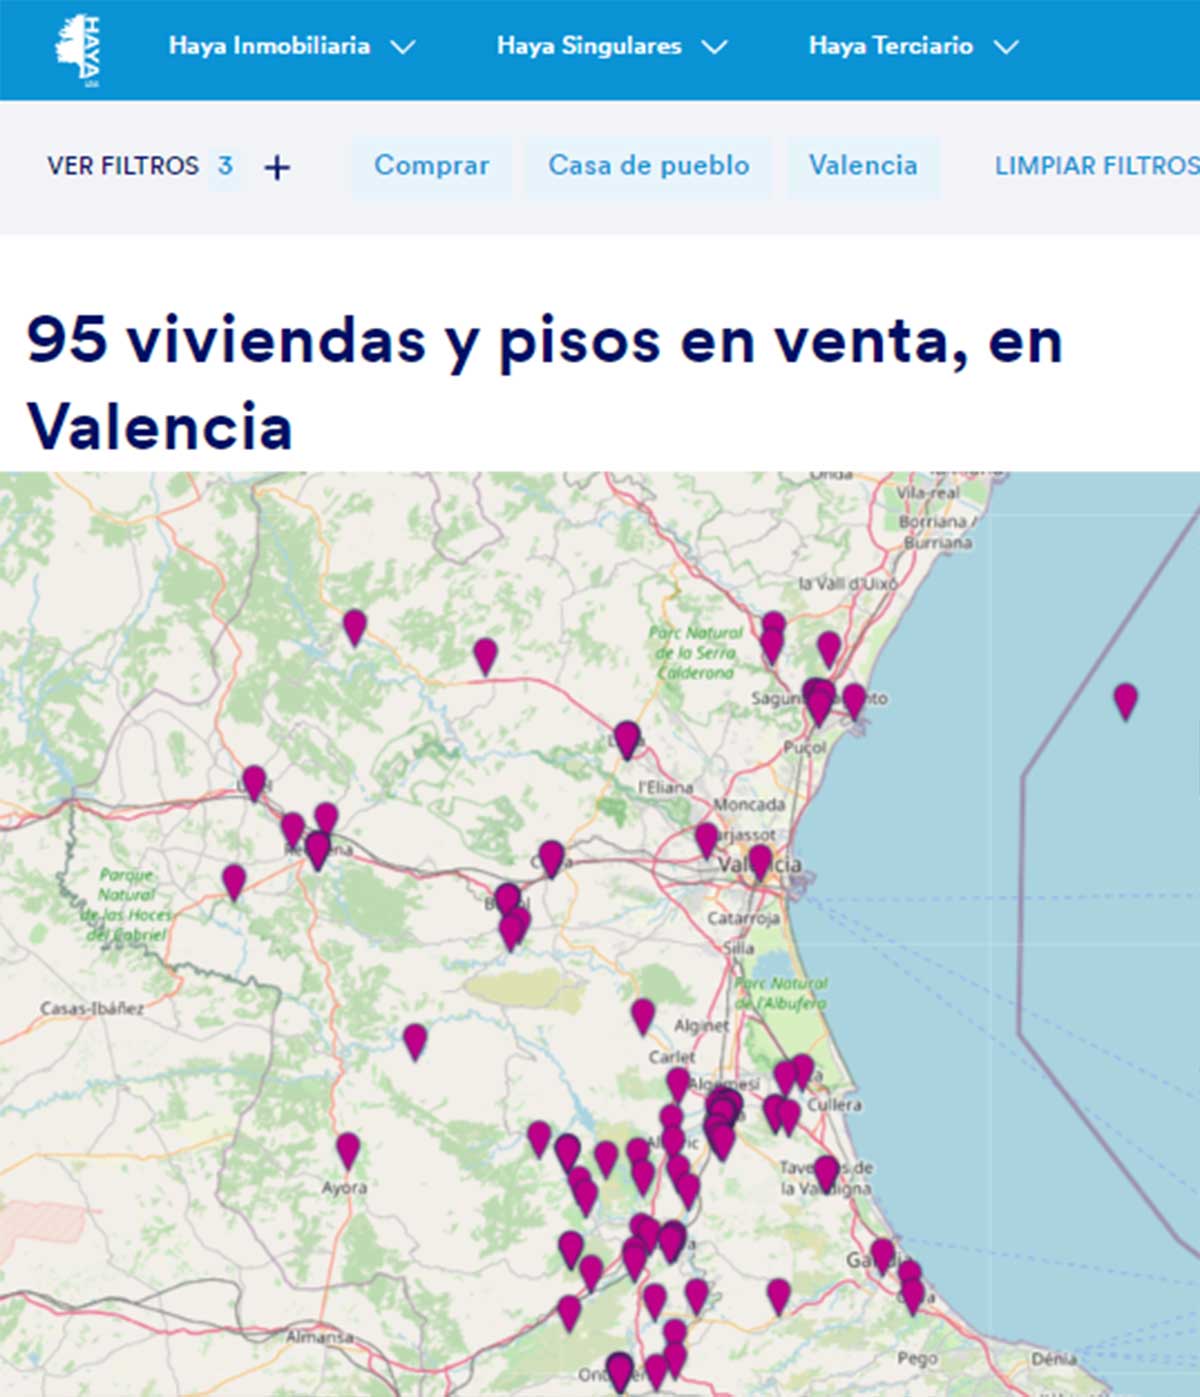This screenshot has width=1200, height=1397.
Task: Open VER FILTROS panel
Action: [x=123, y=166]
